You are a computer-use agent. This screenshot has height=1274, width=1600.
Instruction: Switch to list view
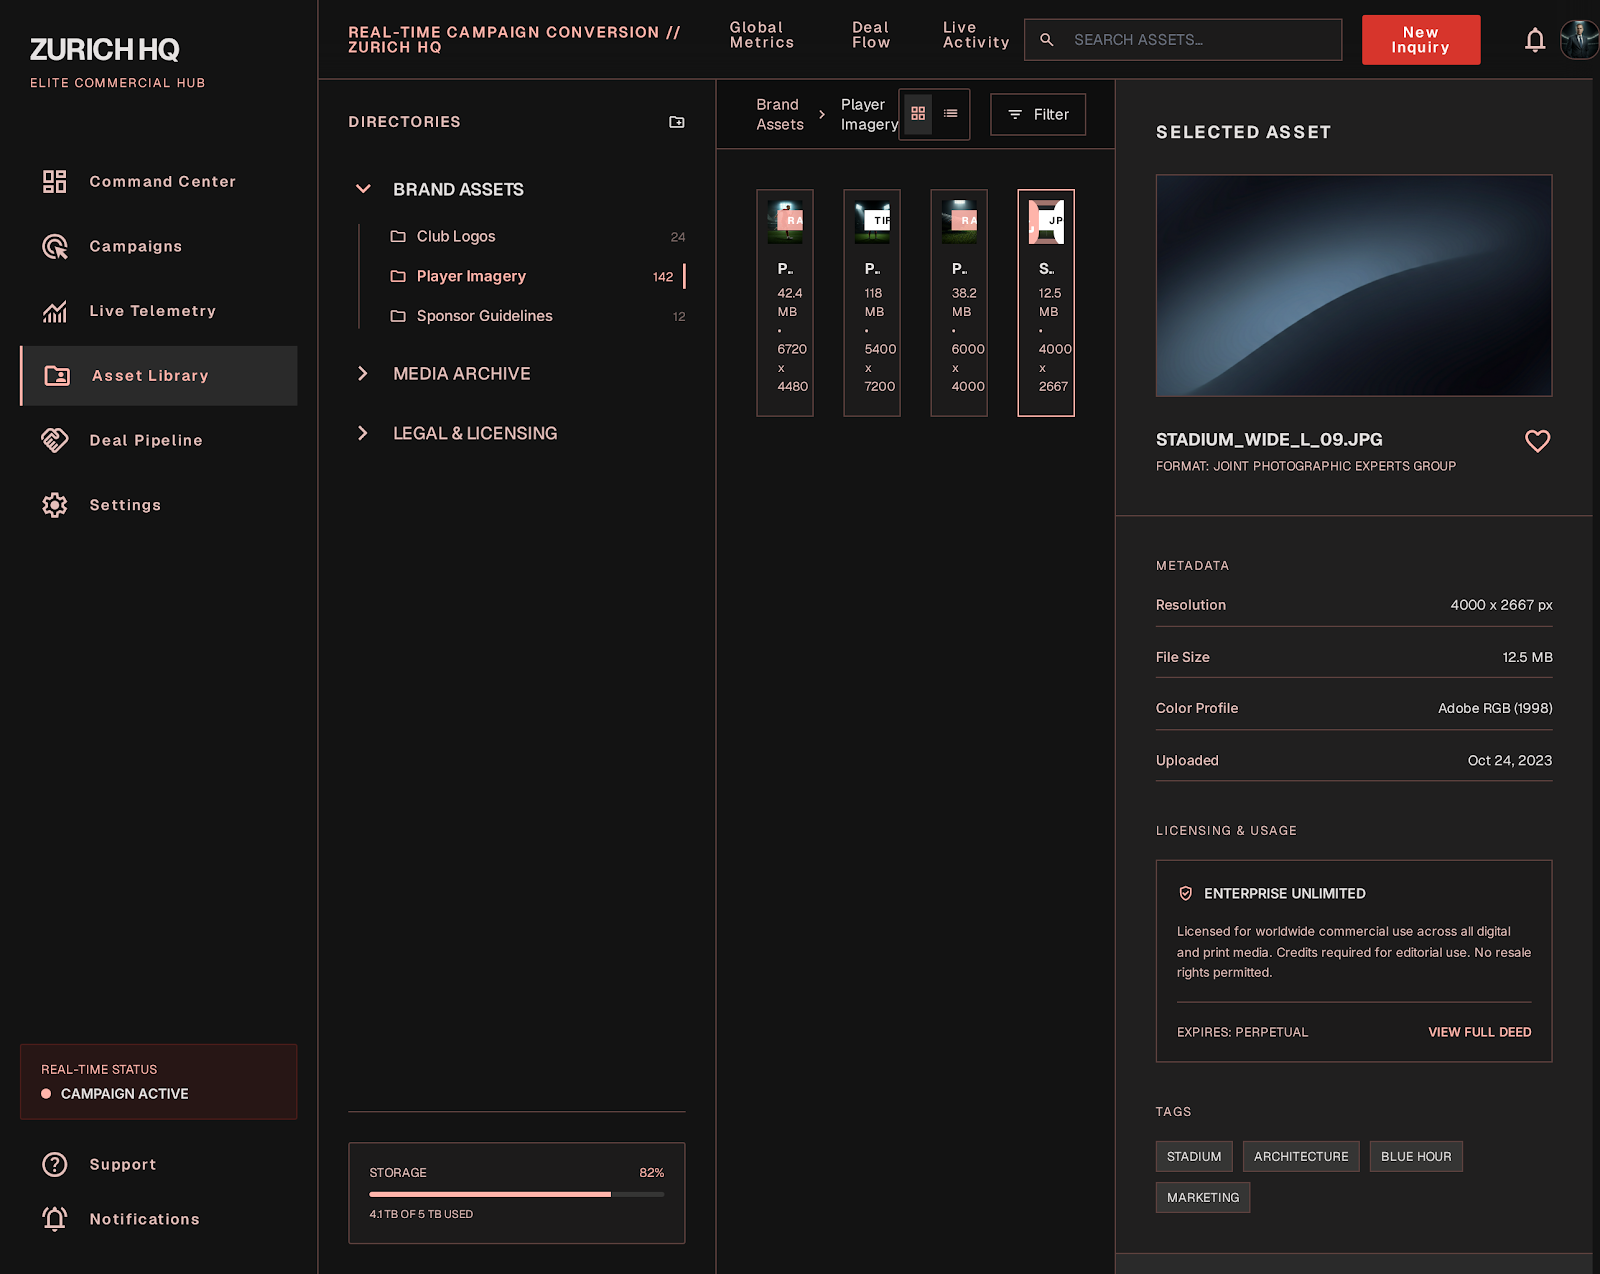tap(950, 114)
